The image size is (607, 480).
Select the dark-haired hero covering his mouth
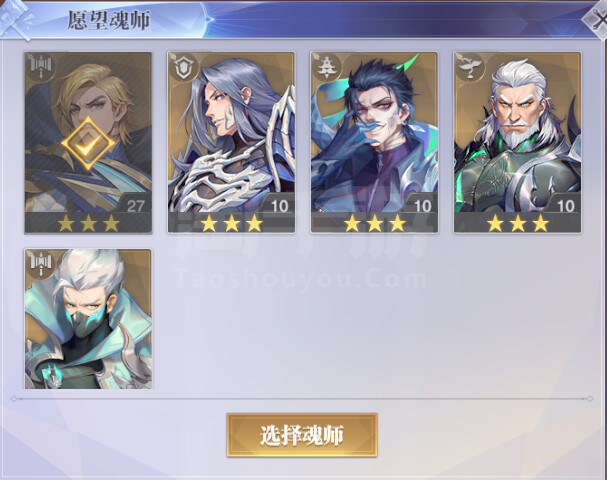click(374, 142)
